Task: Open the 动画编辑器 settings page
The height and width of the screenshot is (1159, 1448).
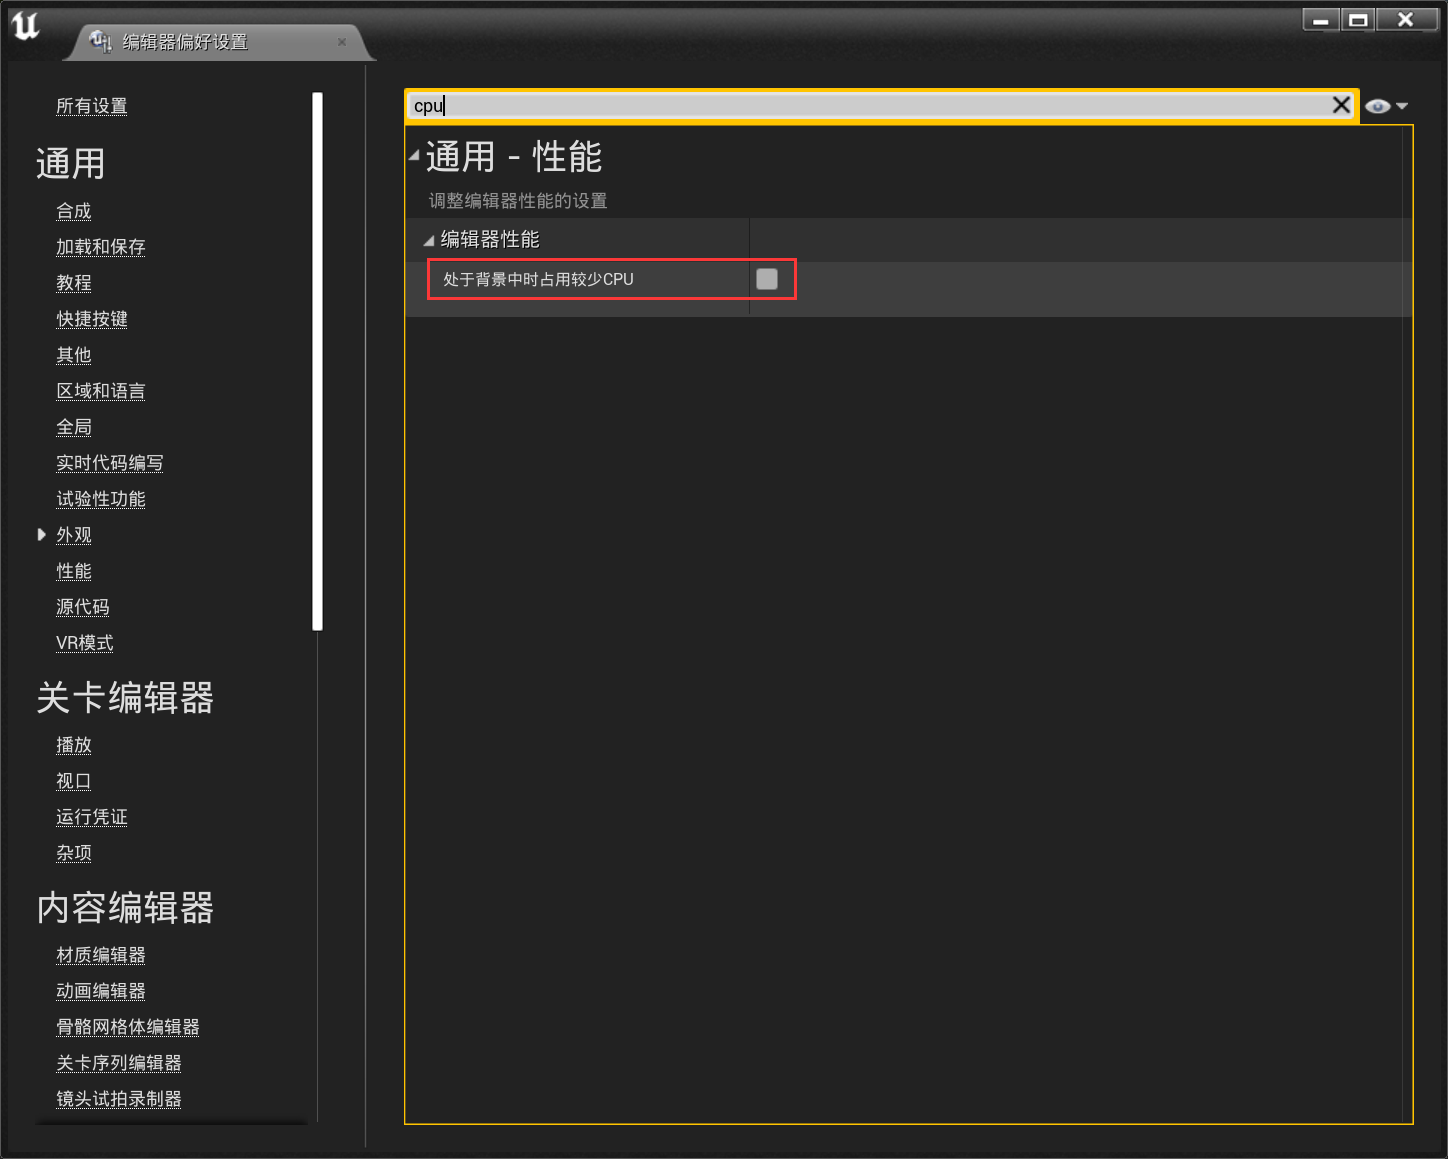Action: pyautogui.click(x=100, y=991)
